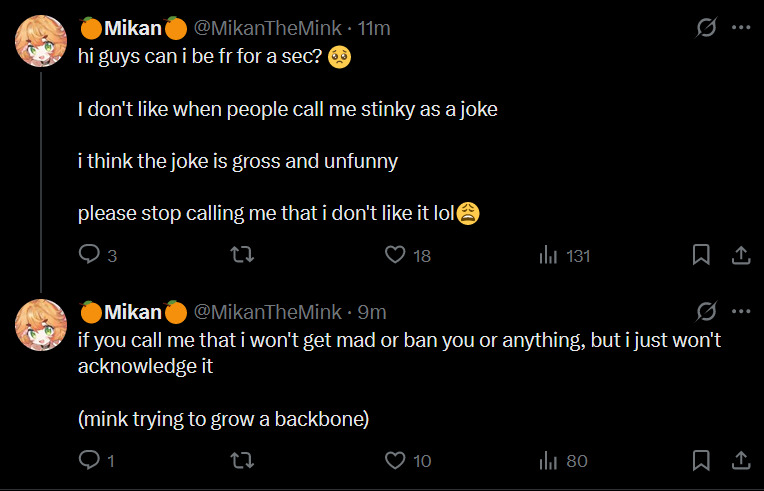Image resolution: width=764 pixels, height=491 pixels.
Task: Open more options on second tweet
Action: [x=741, y=311]
